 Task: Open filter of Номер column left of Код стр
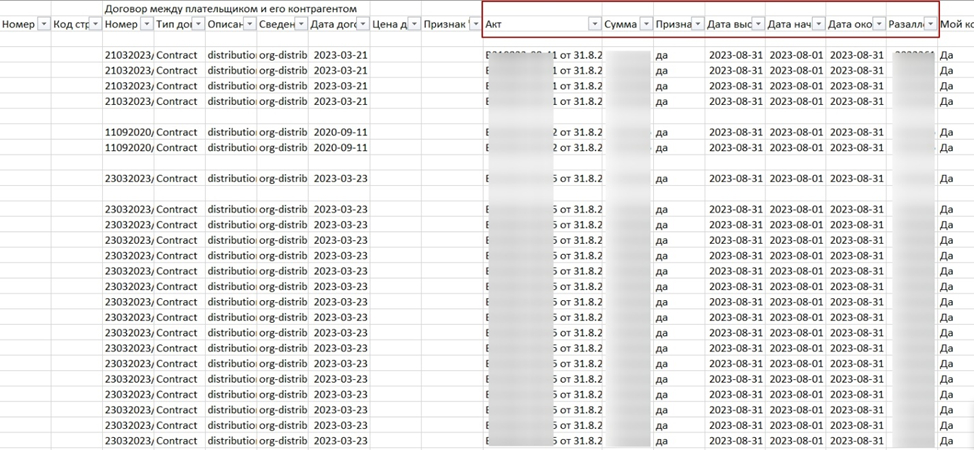(x=44, y=24)
